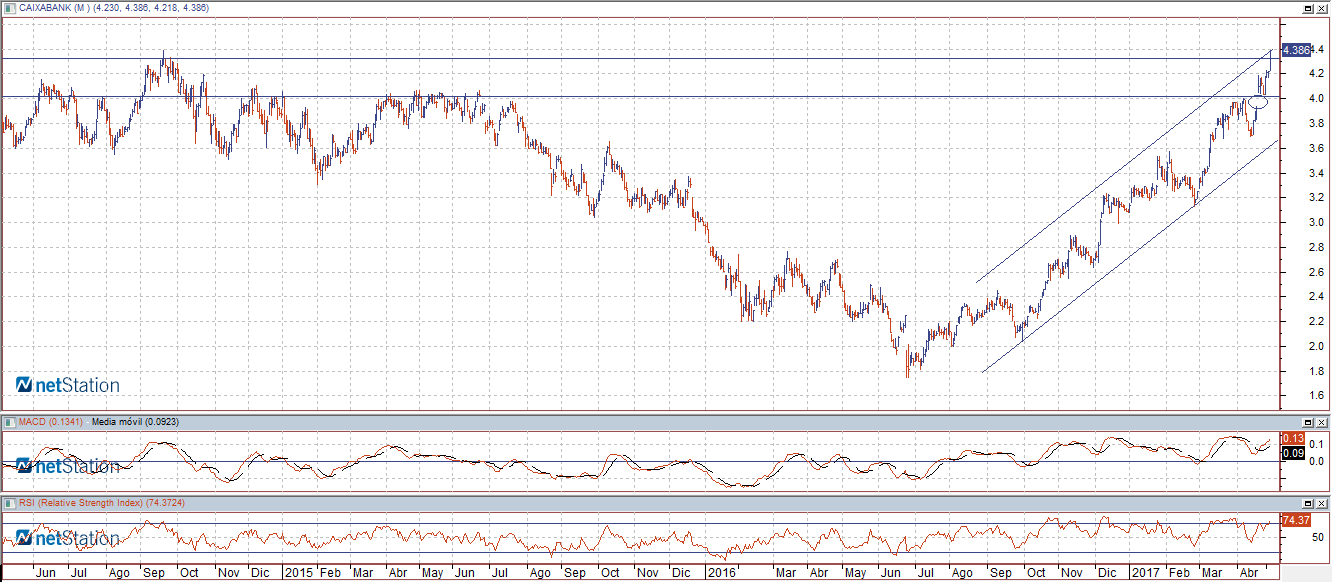Select the white ellipse annotation near 4.0
Screen dimensions: 1332x582
point(1258,102)
